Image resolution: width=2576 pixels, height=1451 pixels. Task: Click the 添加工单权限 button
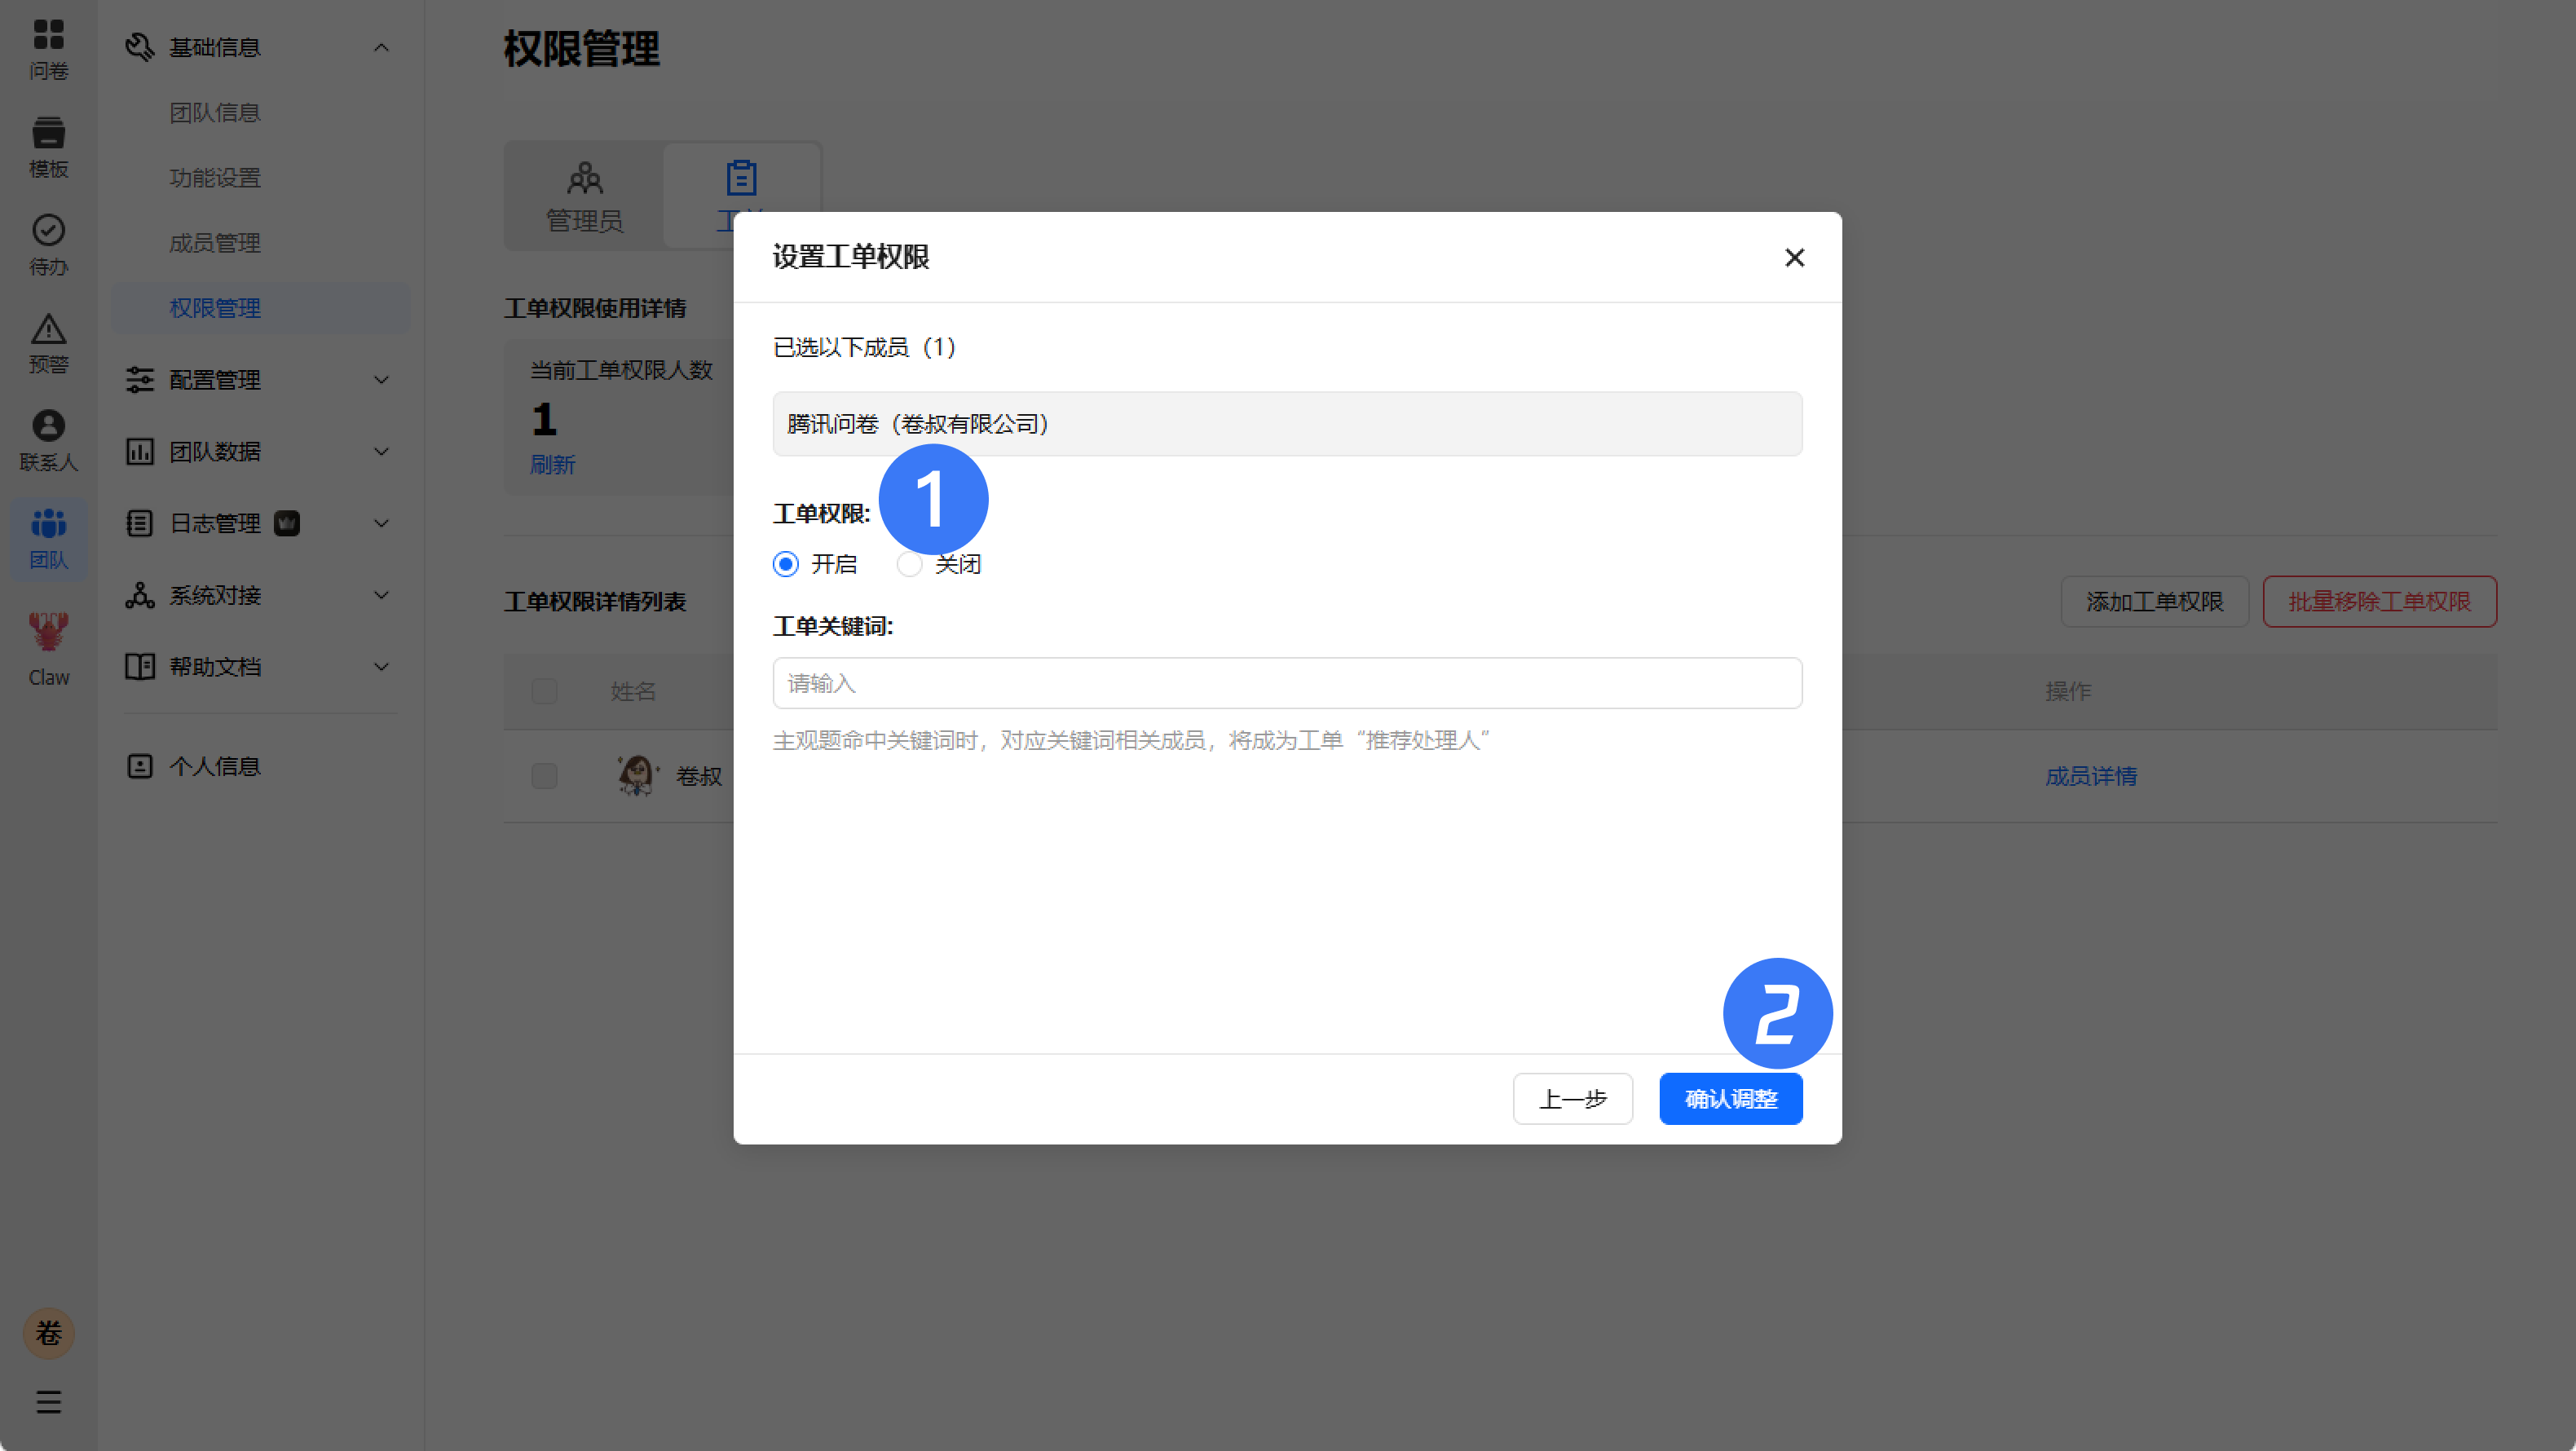click(x=2154, y=602)
